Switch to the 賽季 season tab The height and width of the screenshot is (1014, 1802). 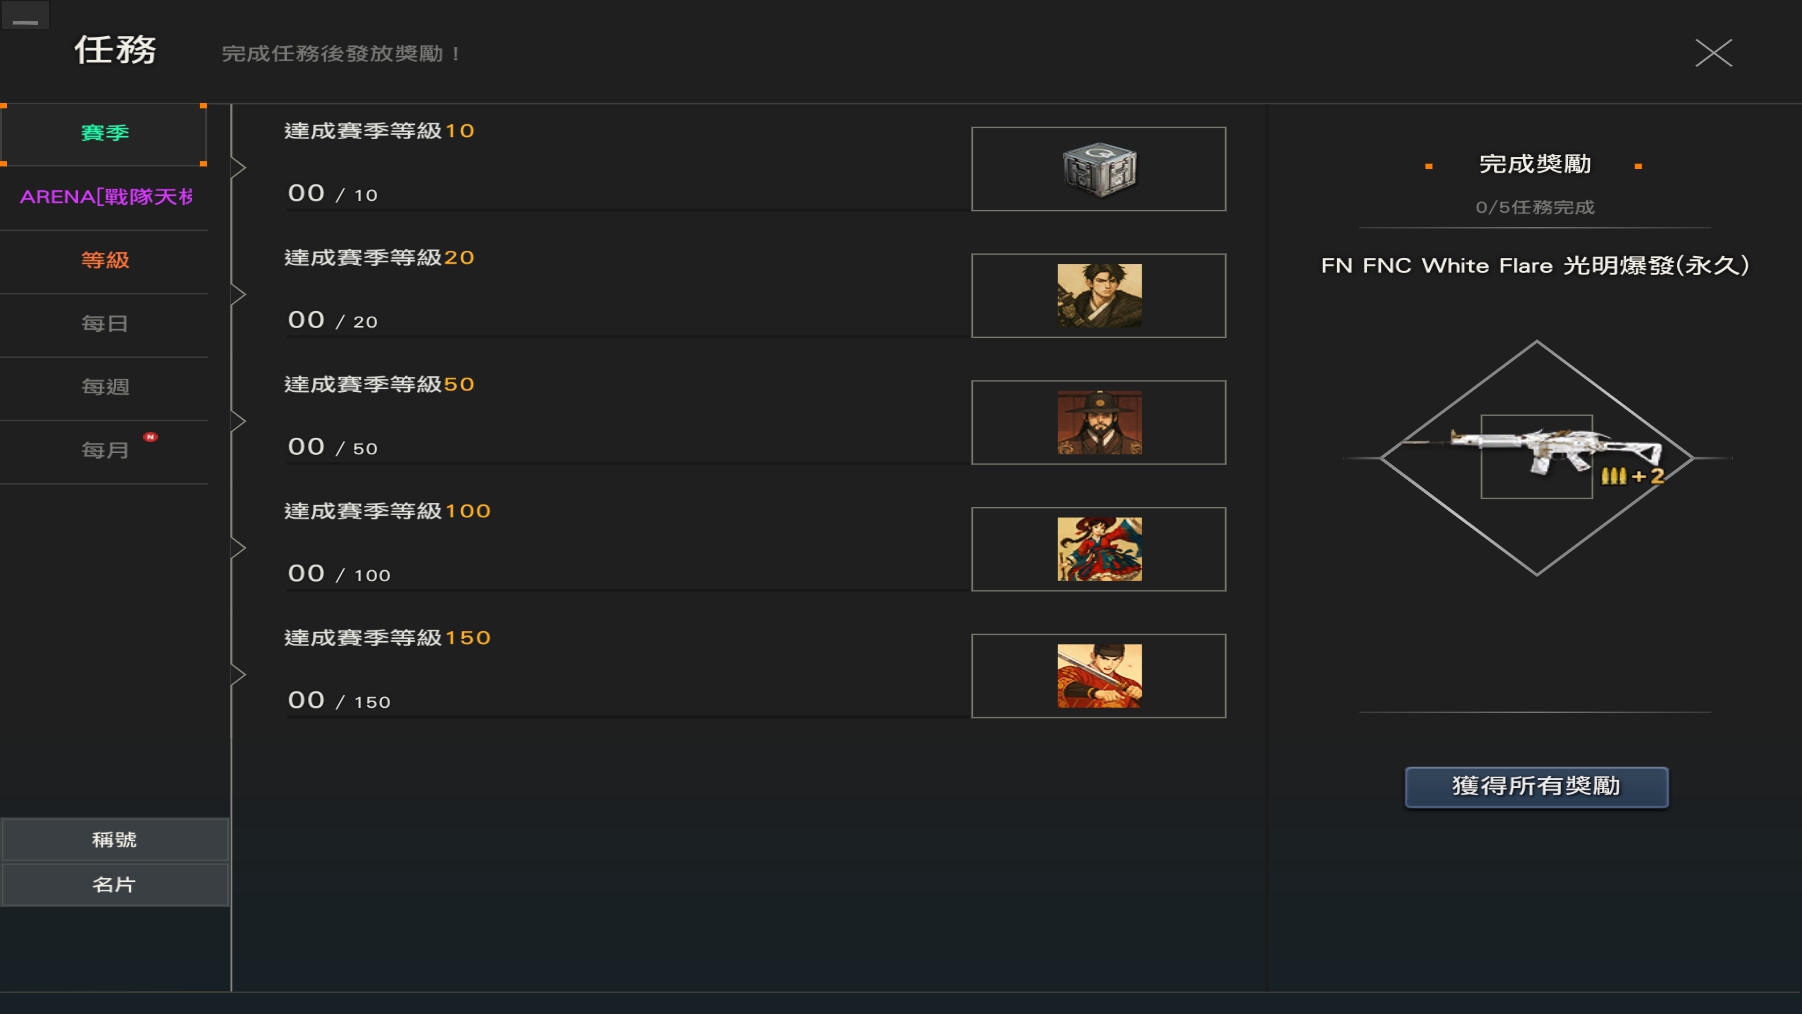click(104, 134)
